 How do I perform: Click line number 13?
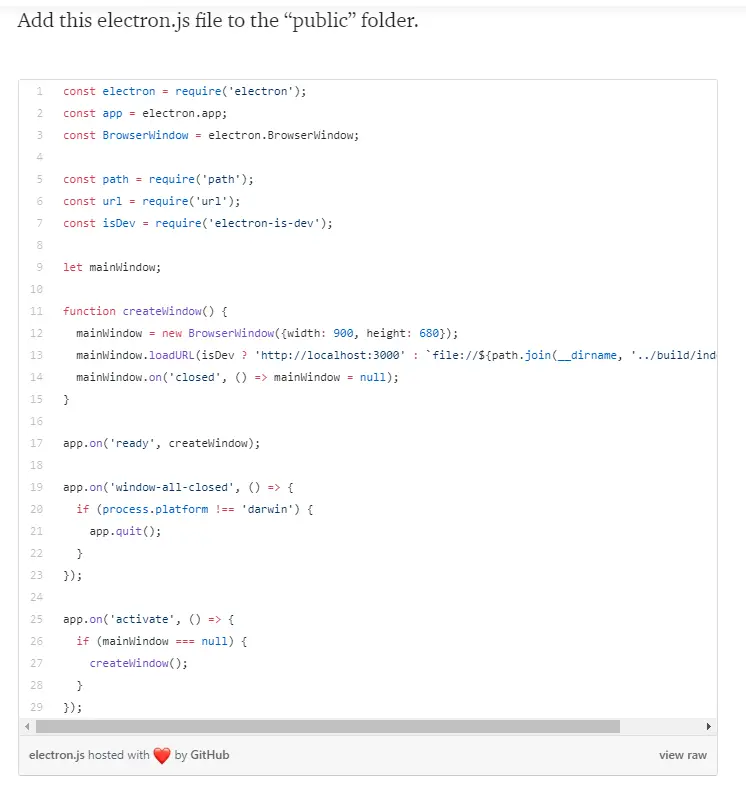click(36, 355)
